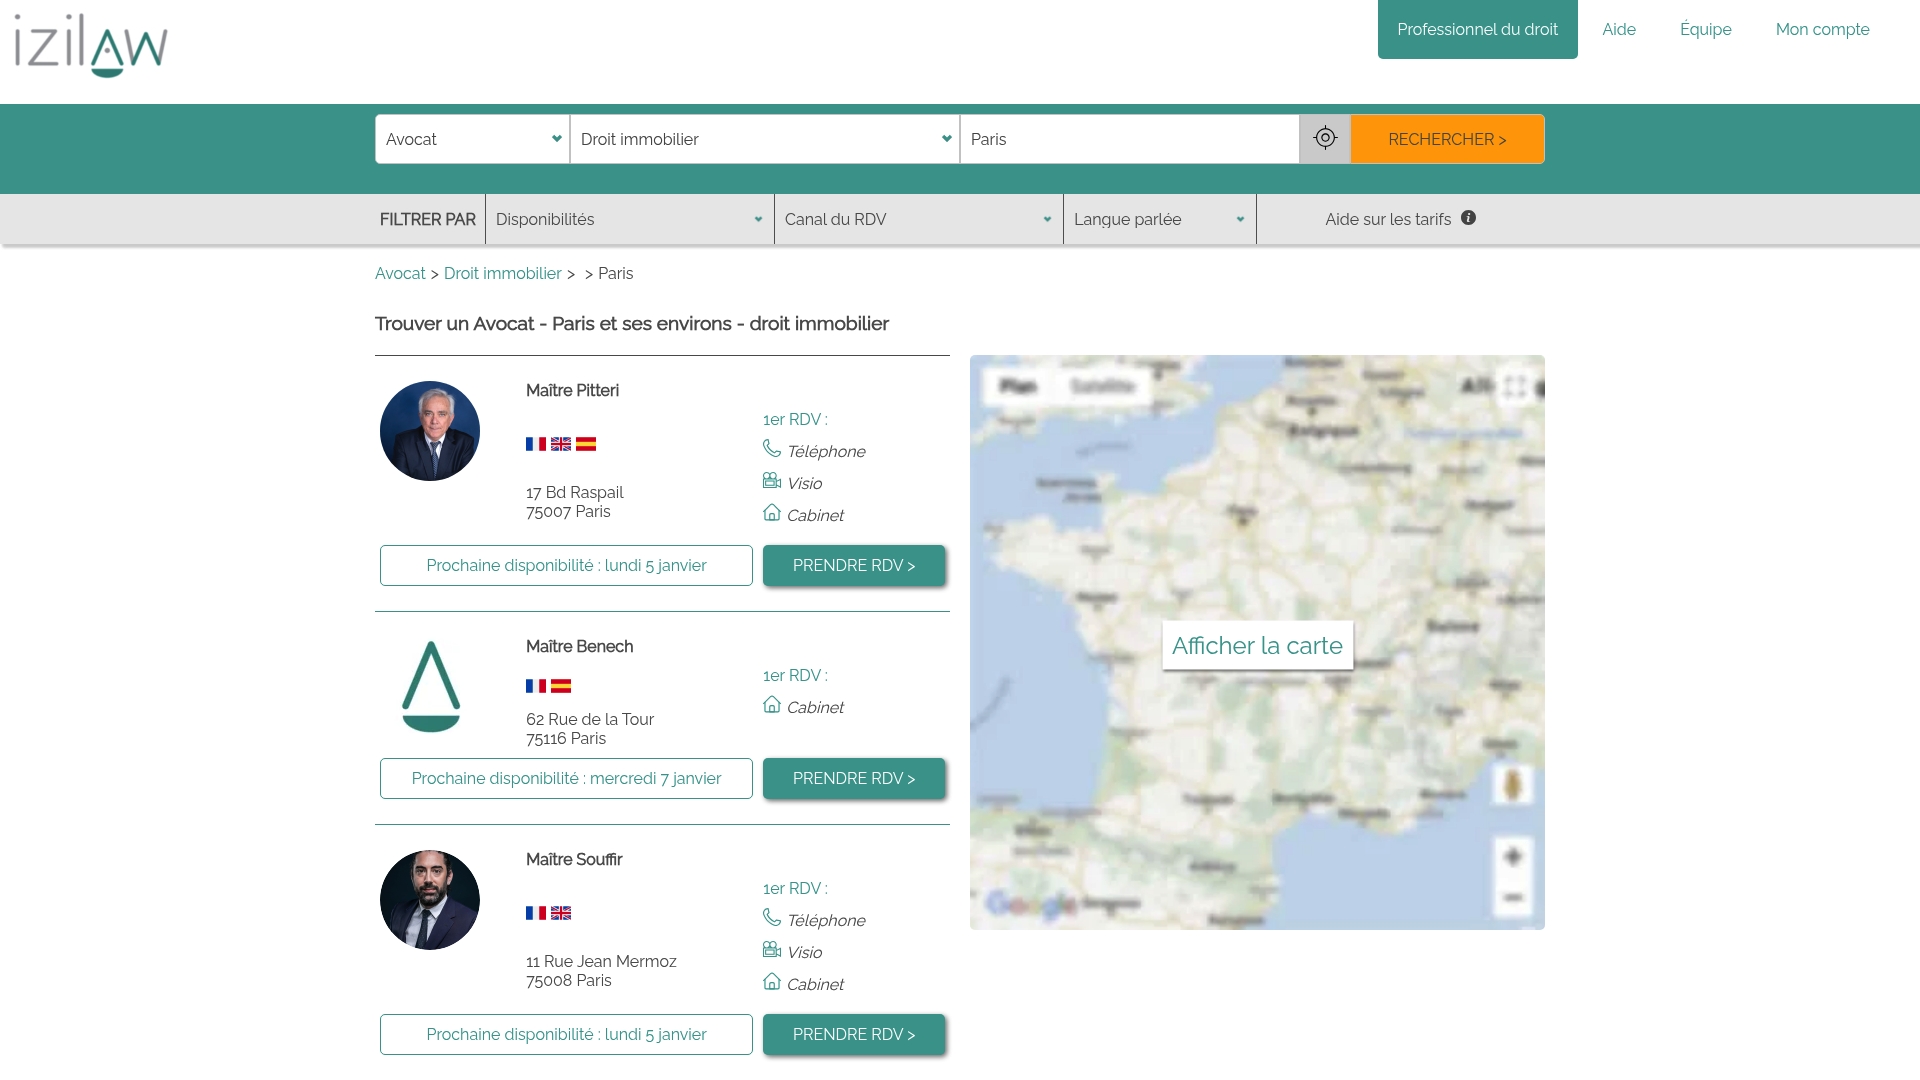Image resolution: width=1920 pixels, height=1080 pixels.
Task: Click the Téléphone icon for Maître Pitteri
Action: click(x=770, y=448)
